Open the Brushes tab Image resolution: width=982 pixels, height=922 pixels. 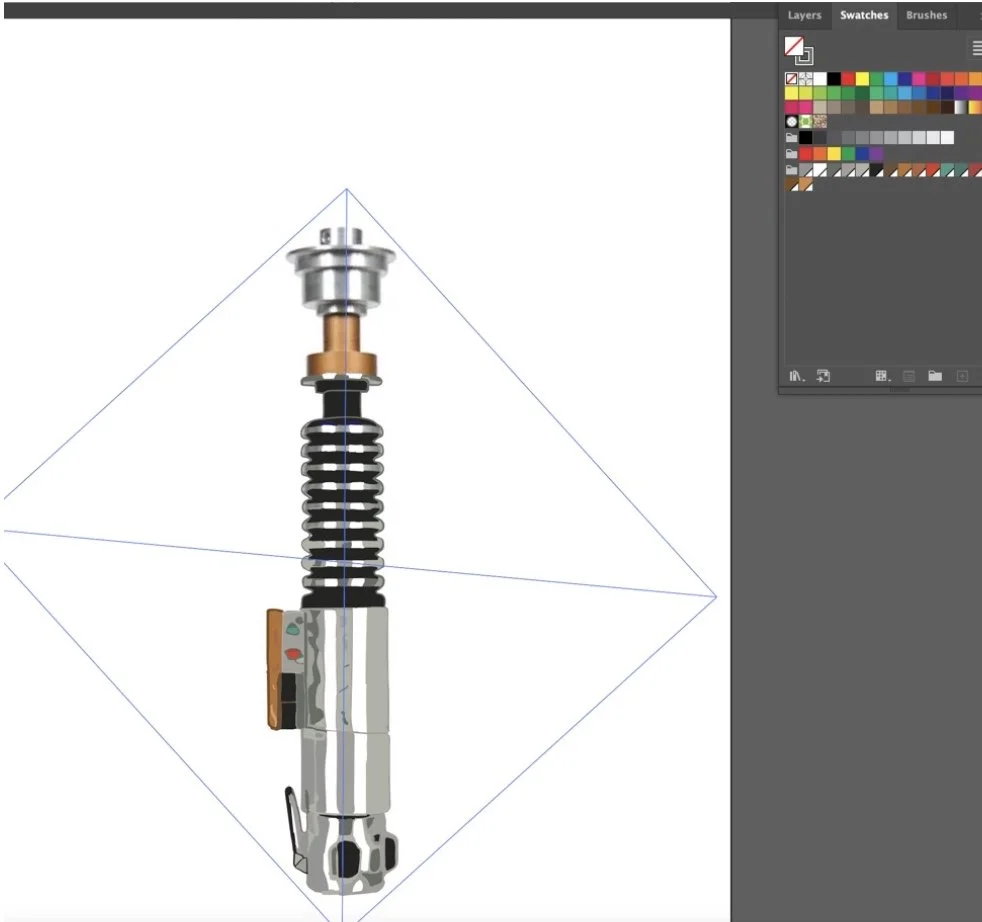tap(926, 15)
